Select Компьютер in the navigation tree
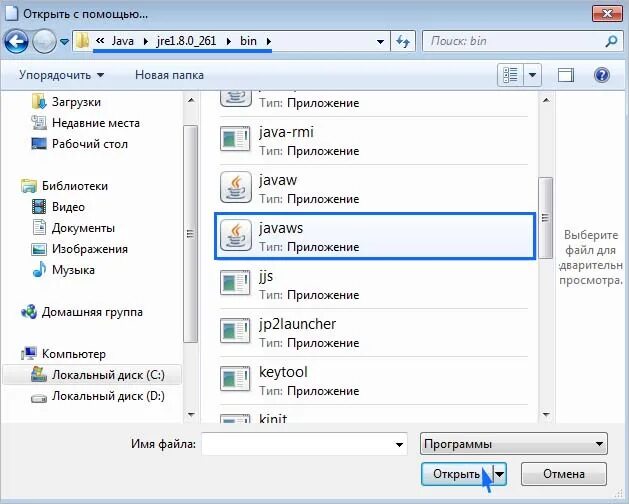Image resolution: width=629 pixels, height=504 pixels. tap(74, 354)
